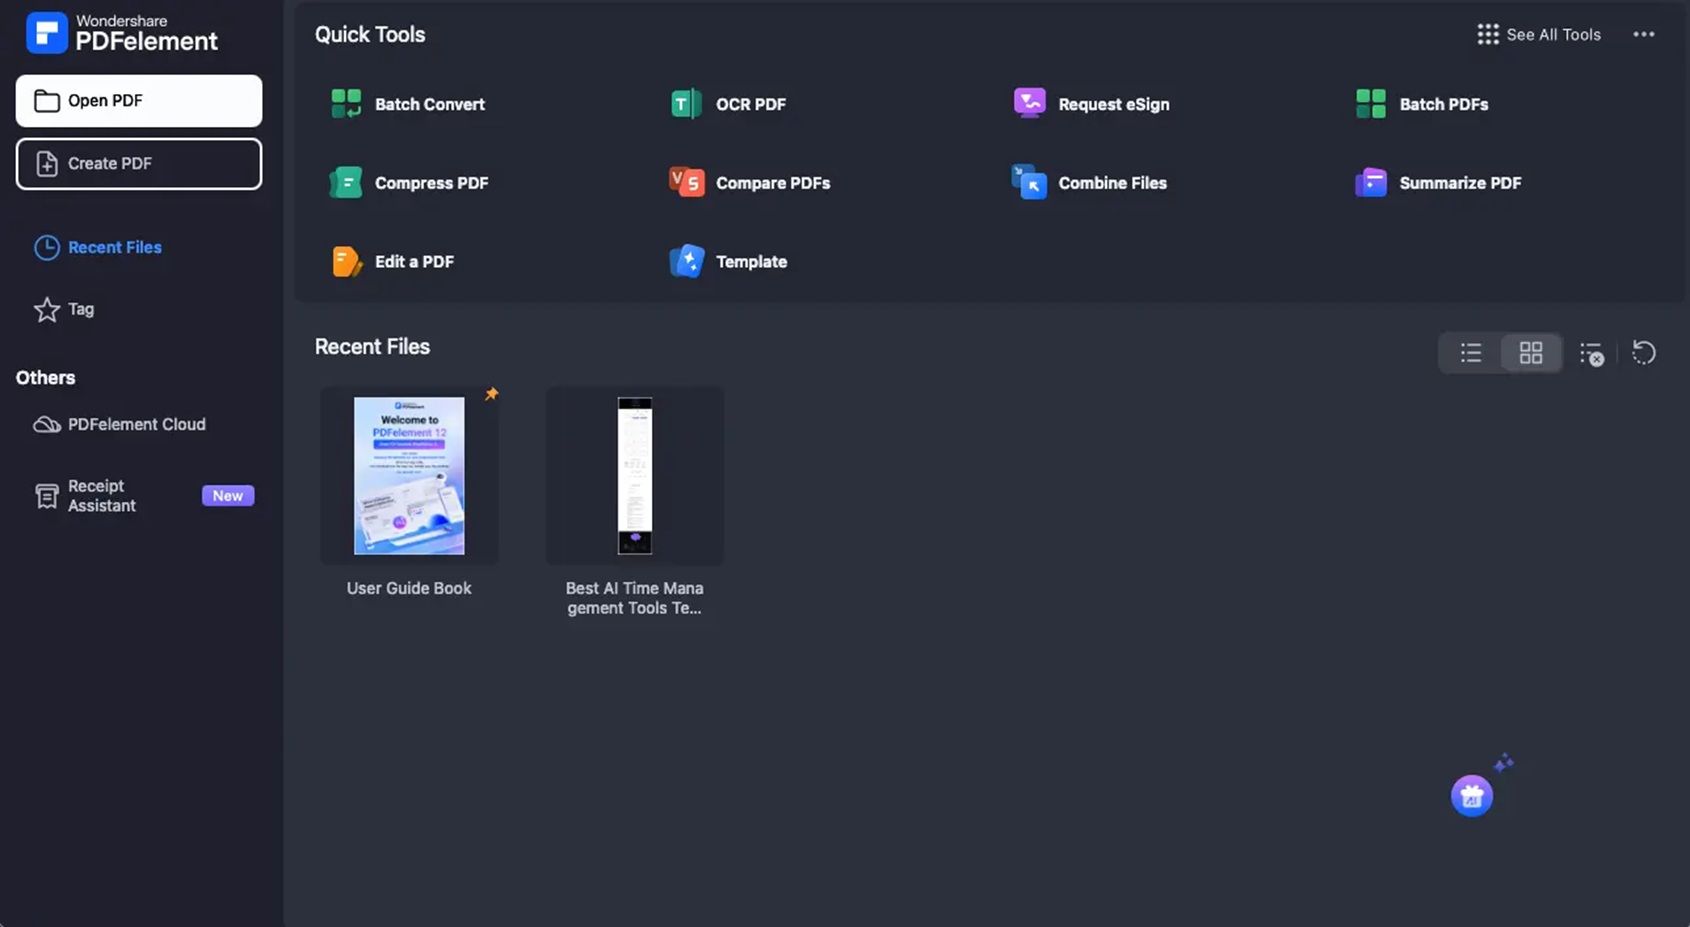
Task: Clear the recent files list
Action: coord(1591,353)
